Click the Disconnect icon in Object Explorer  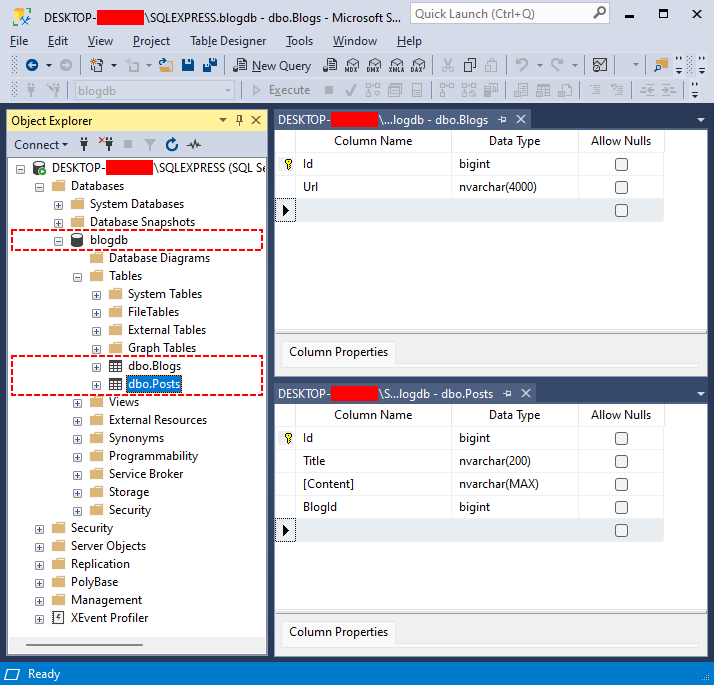coord(107,144)
